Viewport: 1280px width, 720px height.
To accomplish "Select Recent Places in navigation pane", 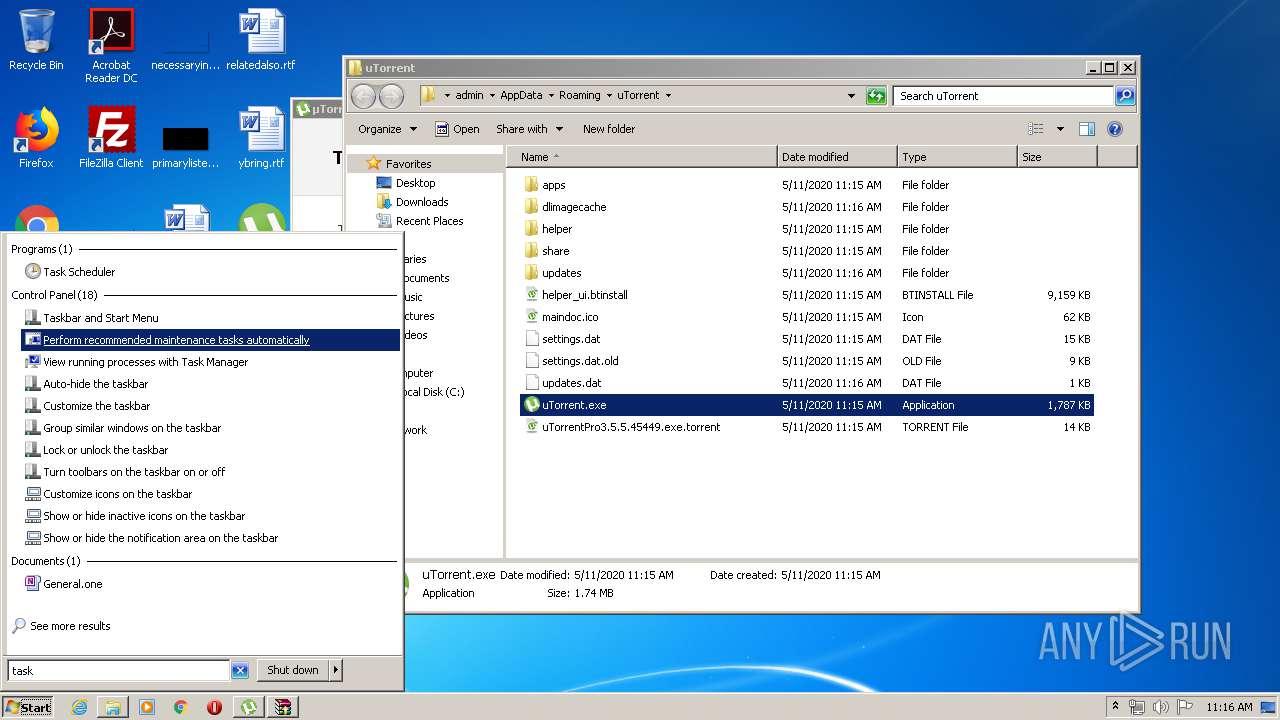I will [420, 221].
